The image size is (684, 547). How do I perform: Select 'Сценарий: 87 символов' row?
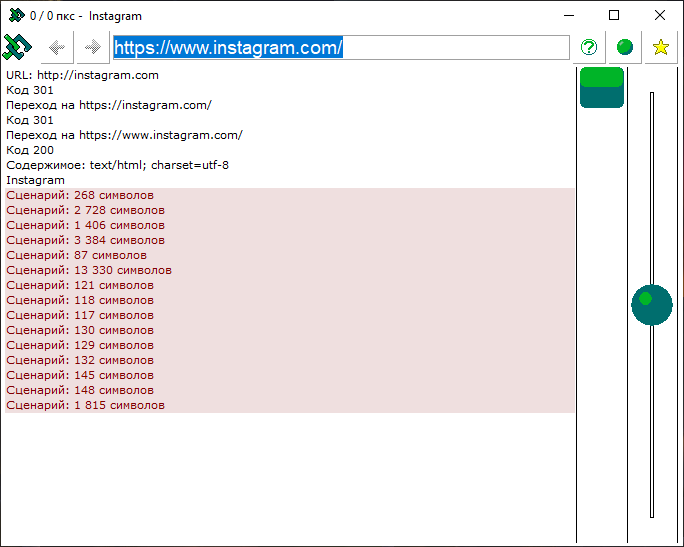(290, 255)
